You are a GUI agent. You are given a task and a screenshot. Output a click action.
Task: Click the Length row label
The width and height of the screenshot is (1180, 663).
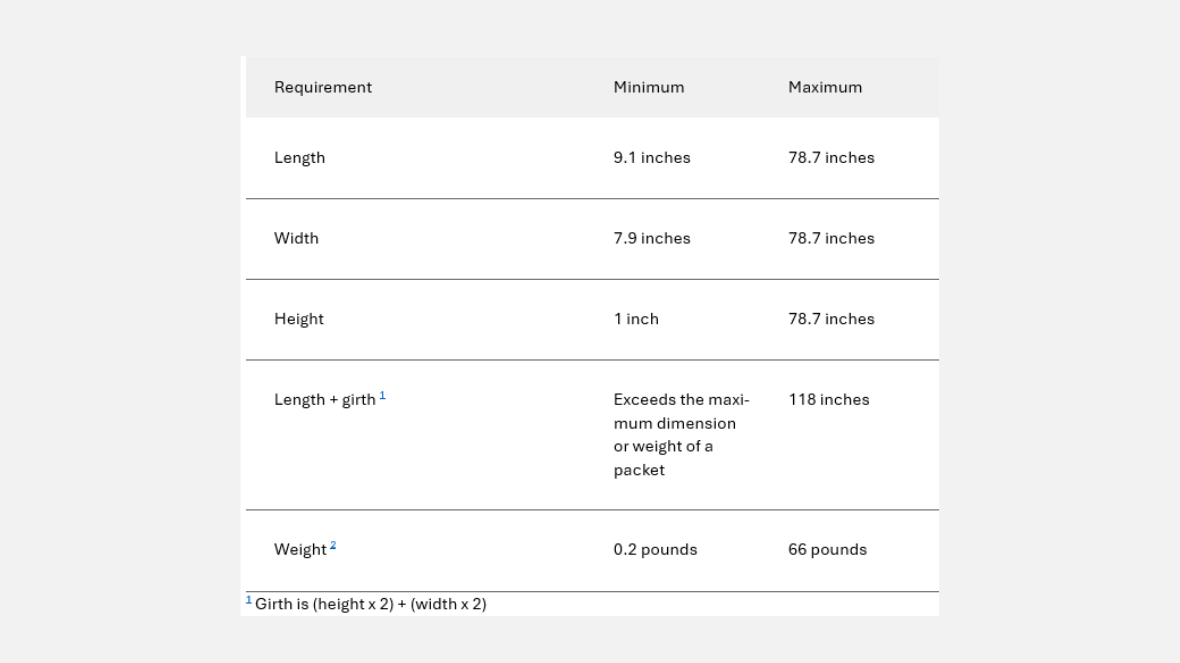pyautogui.click(x=300, y=158)
